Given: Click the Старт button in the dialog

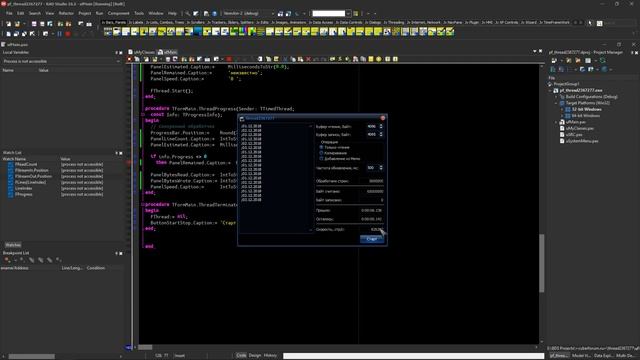Looking at the screenshot, I should (372, 239).
